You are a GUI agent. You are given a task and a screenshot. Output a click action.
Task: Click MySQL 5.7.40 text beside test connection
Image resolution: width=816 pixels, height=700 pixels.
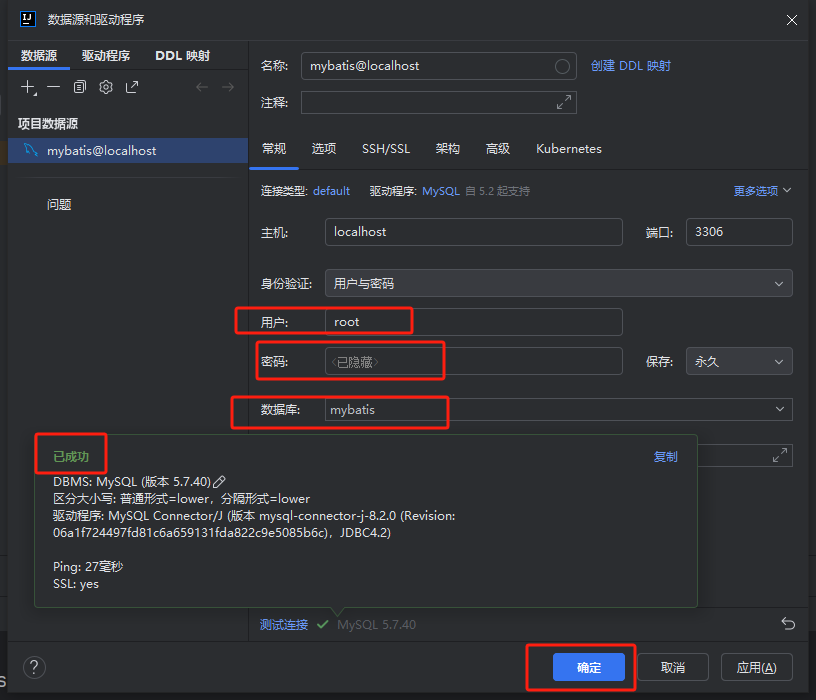click(x=376, y=624)
